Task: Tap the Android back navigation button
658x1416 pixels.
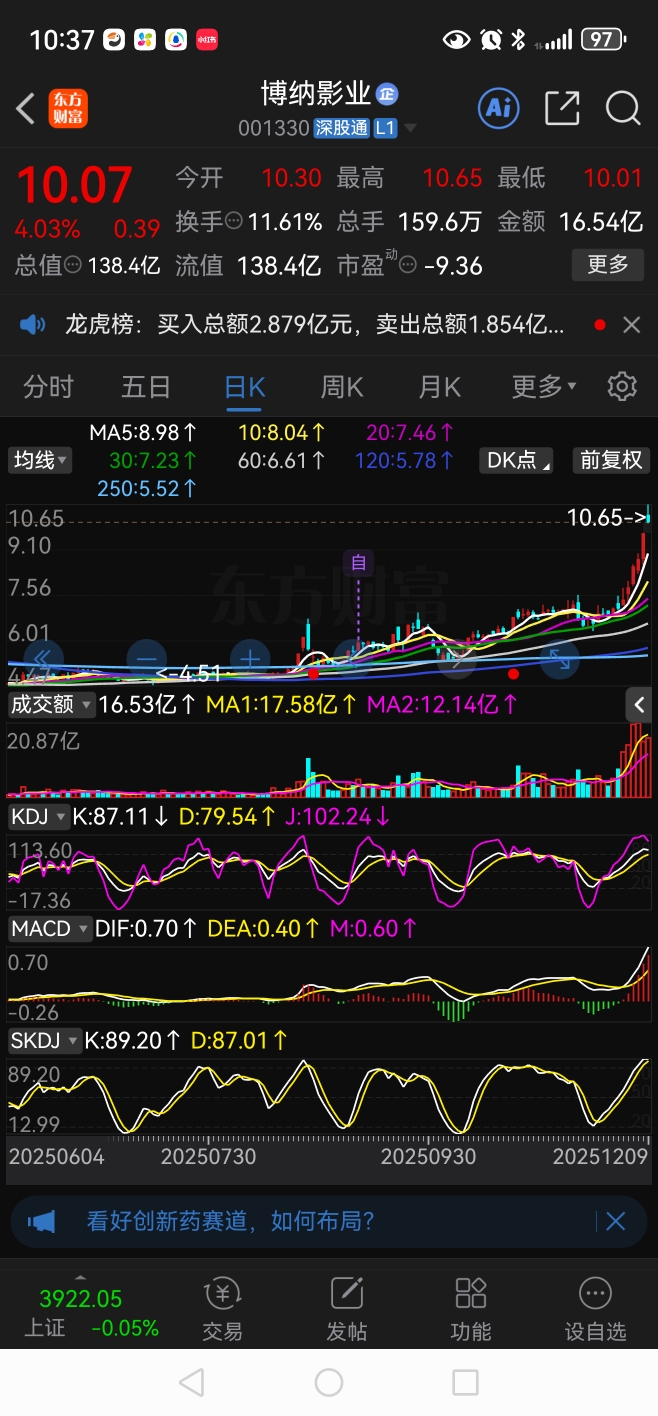Action: [x=190, y=1383]
